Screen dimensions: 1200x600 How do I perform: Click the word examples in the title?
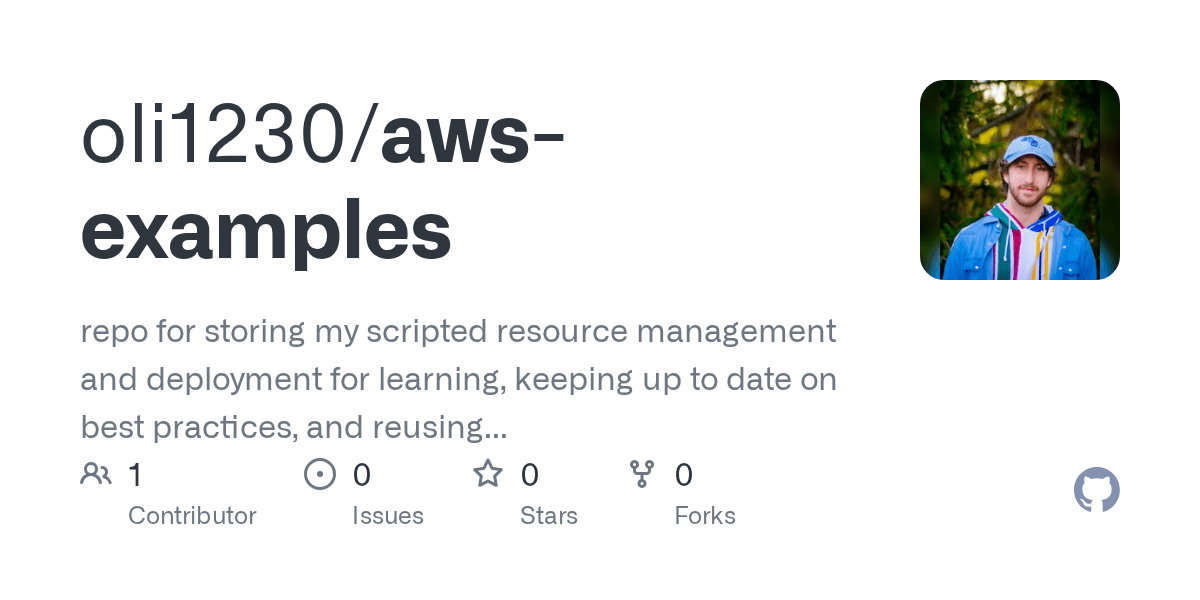pos(266,230)
